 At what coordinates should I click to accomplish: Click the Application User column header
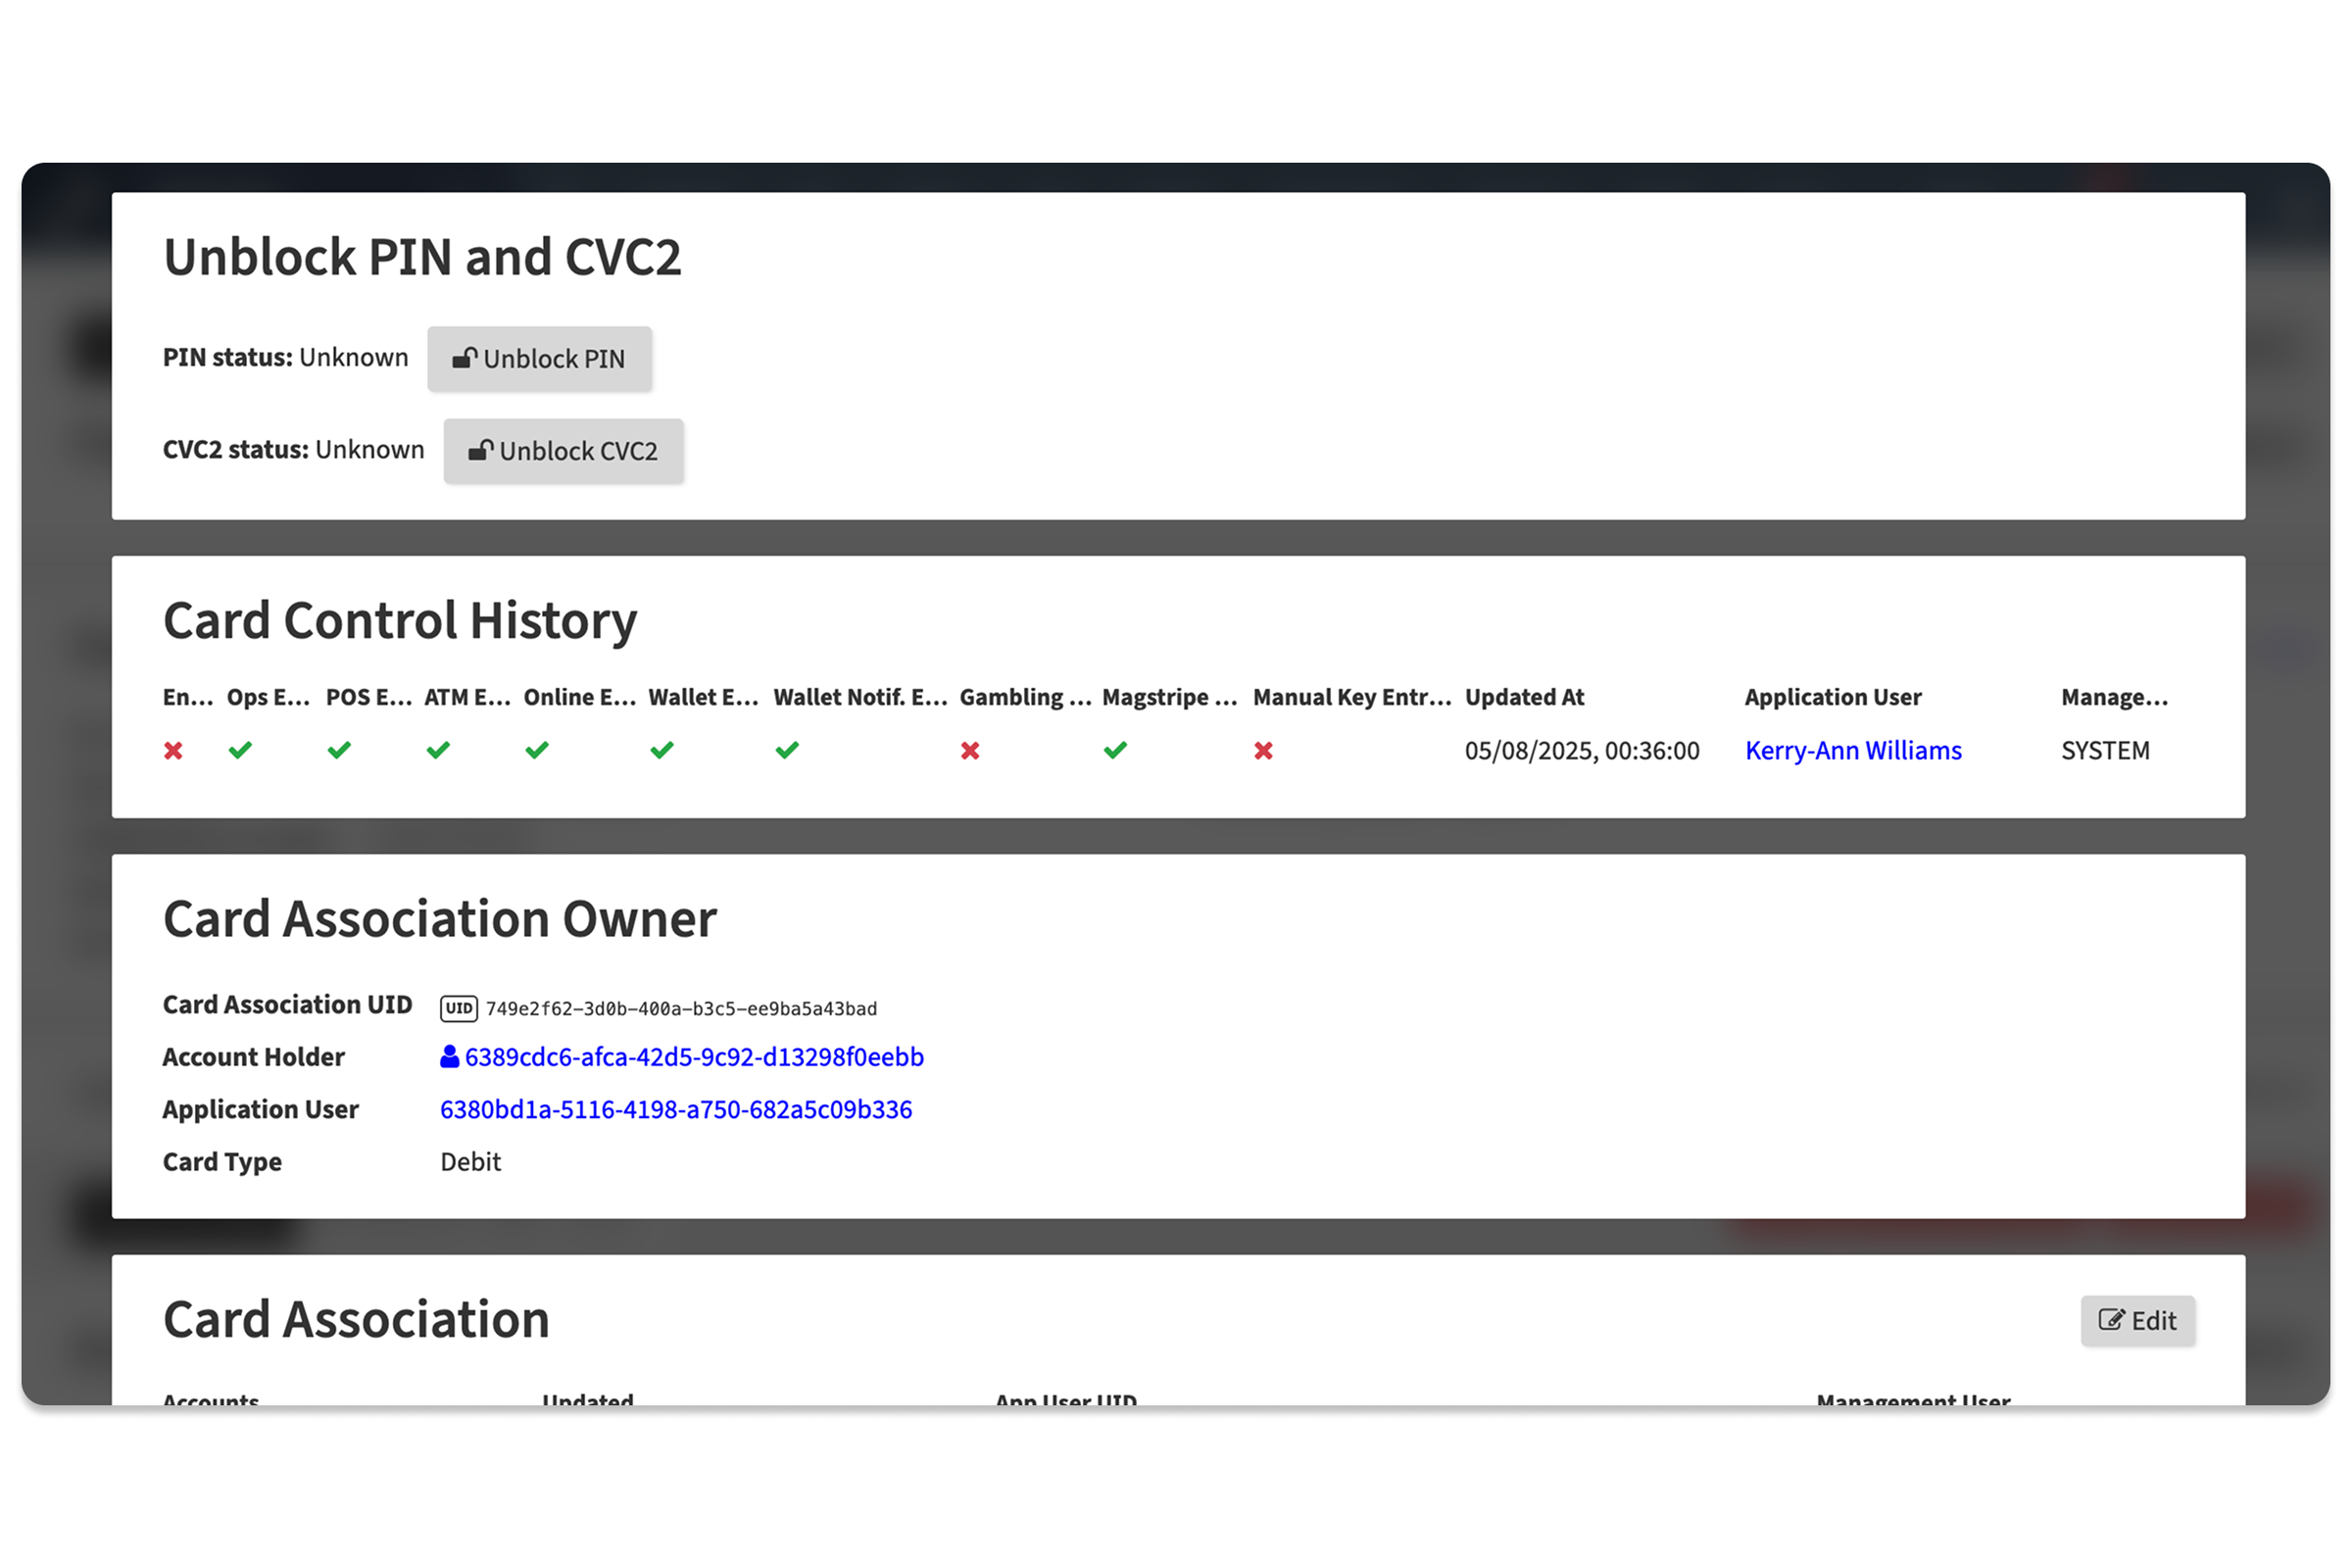pos(1832,697)
